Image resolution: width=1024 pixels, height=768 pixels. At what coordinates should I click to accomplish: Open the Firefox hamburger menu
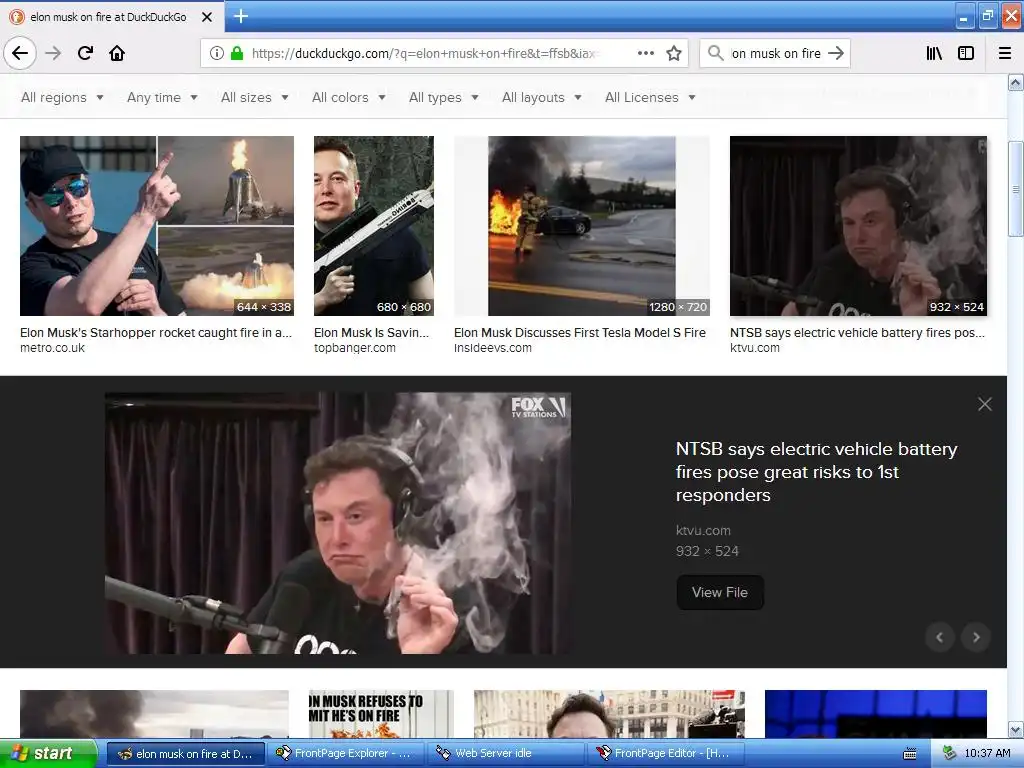[x=1005, y=53]
